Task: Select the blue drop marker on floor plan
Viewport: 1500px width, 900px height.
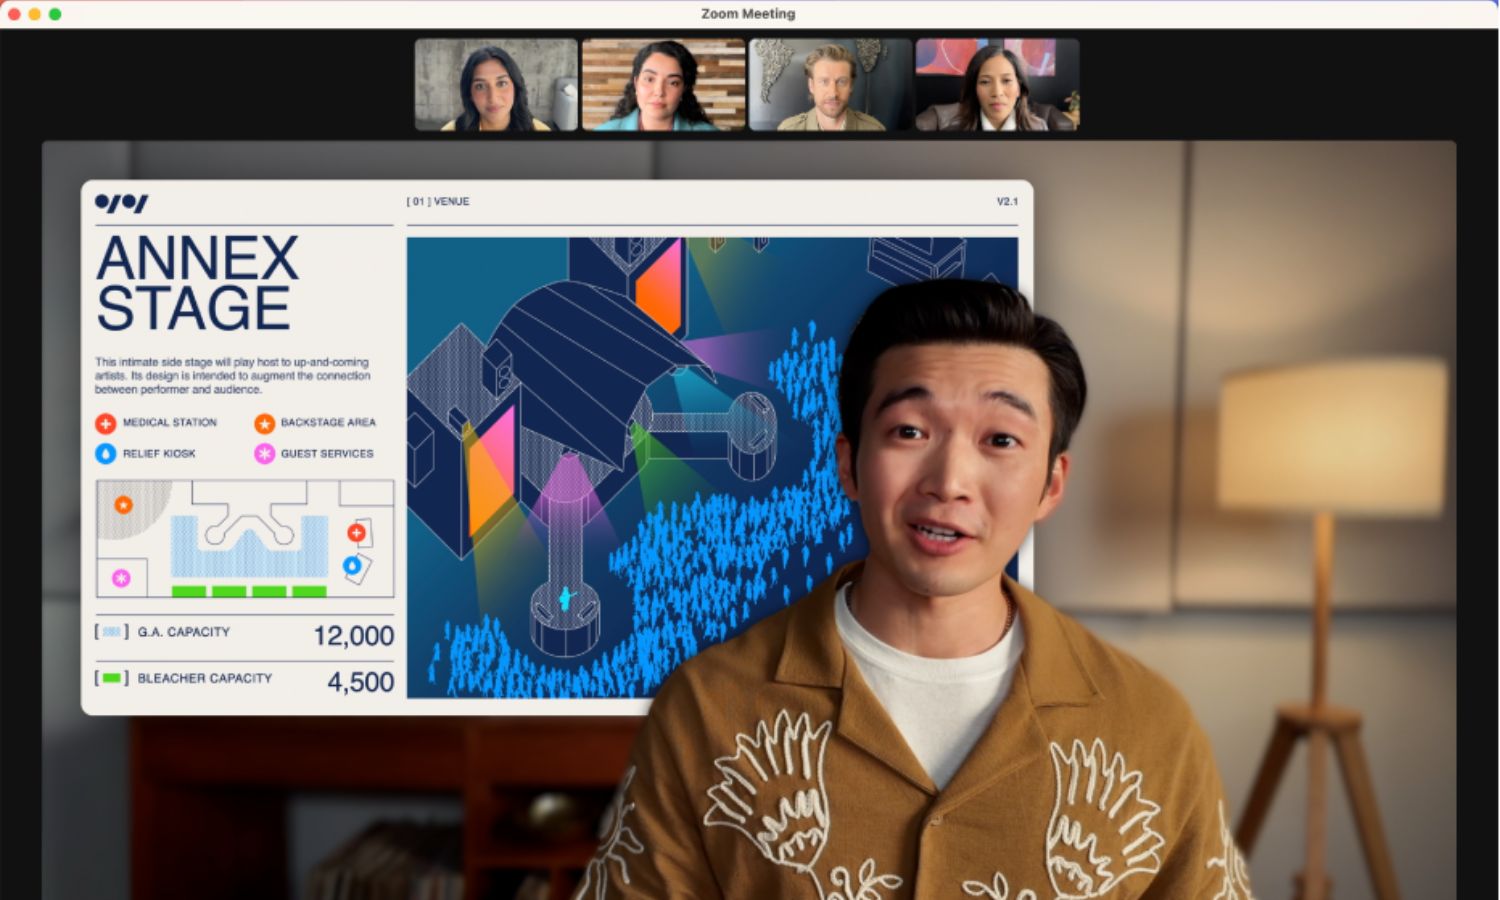Action: click(x=352, y=566)
